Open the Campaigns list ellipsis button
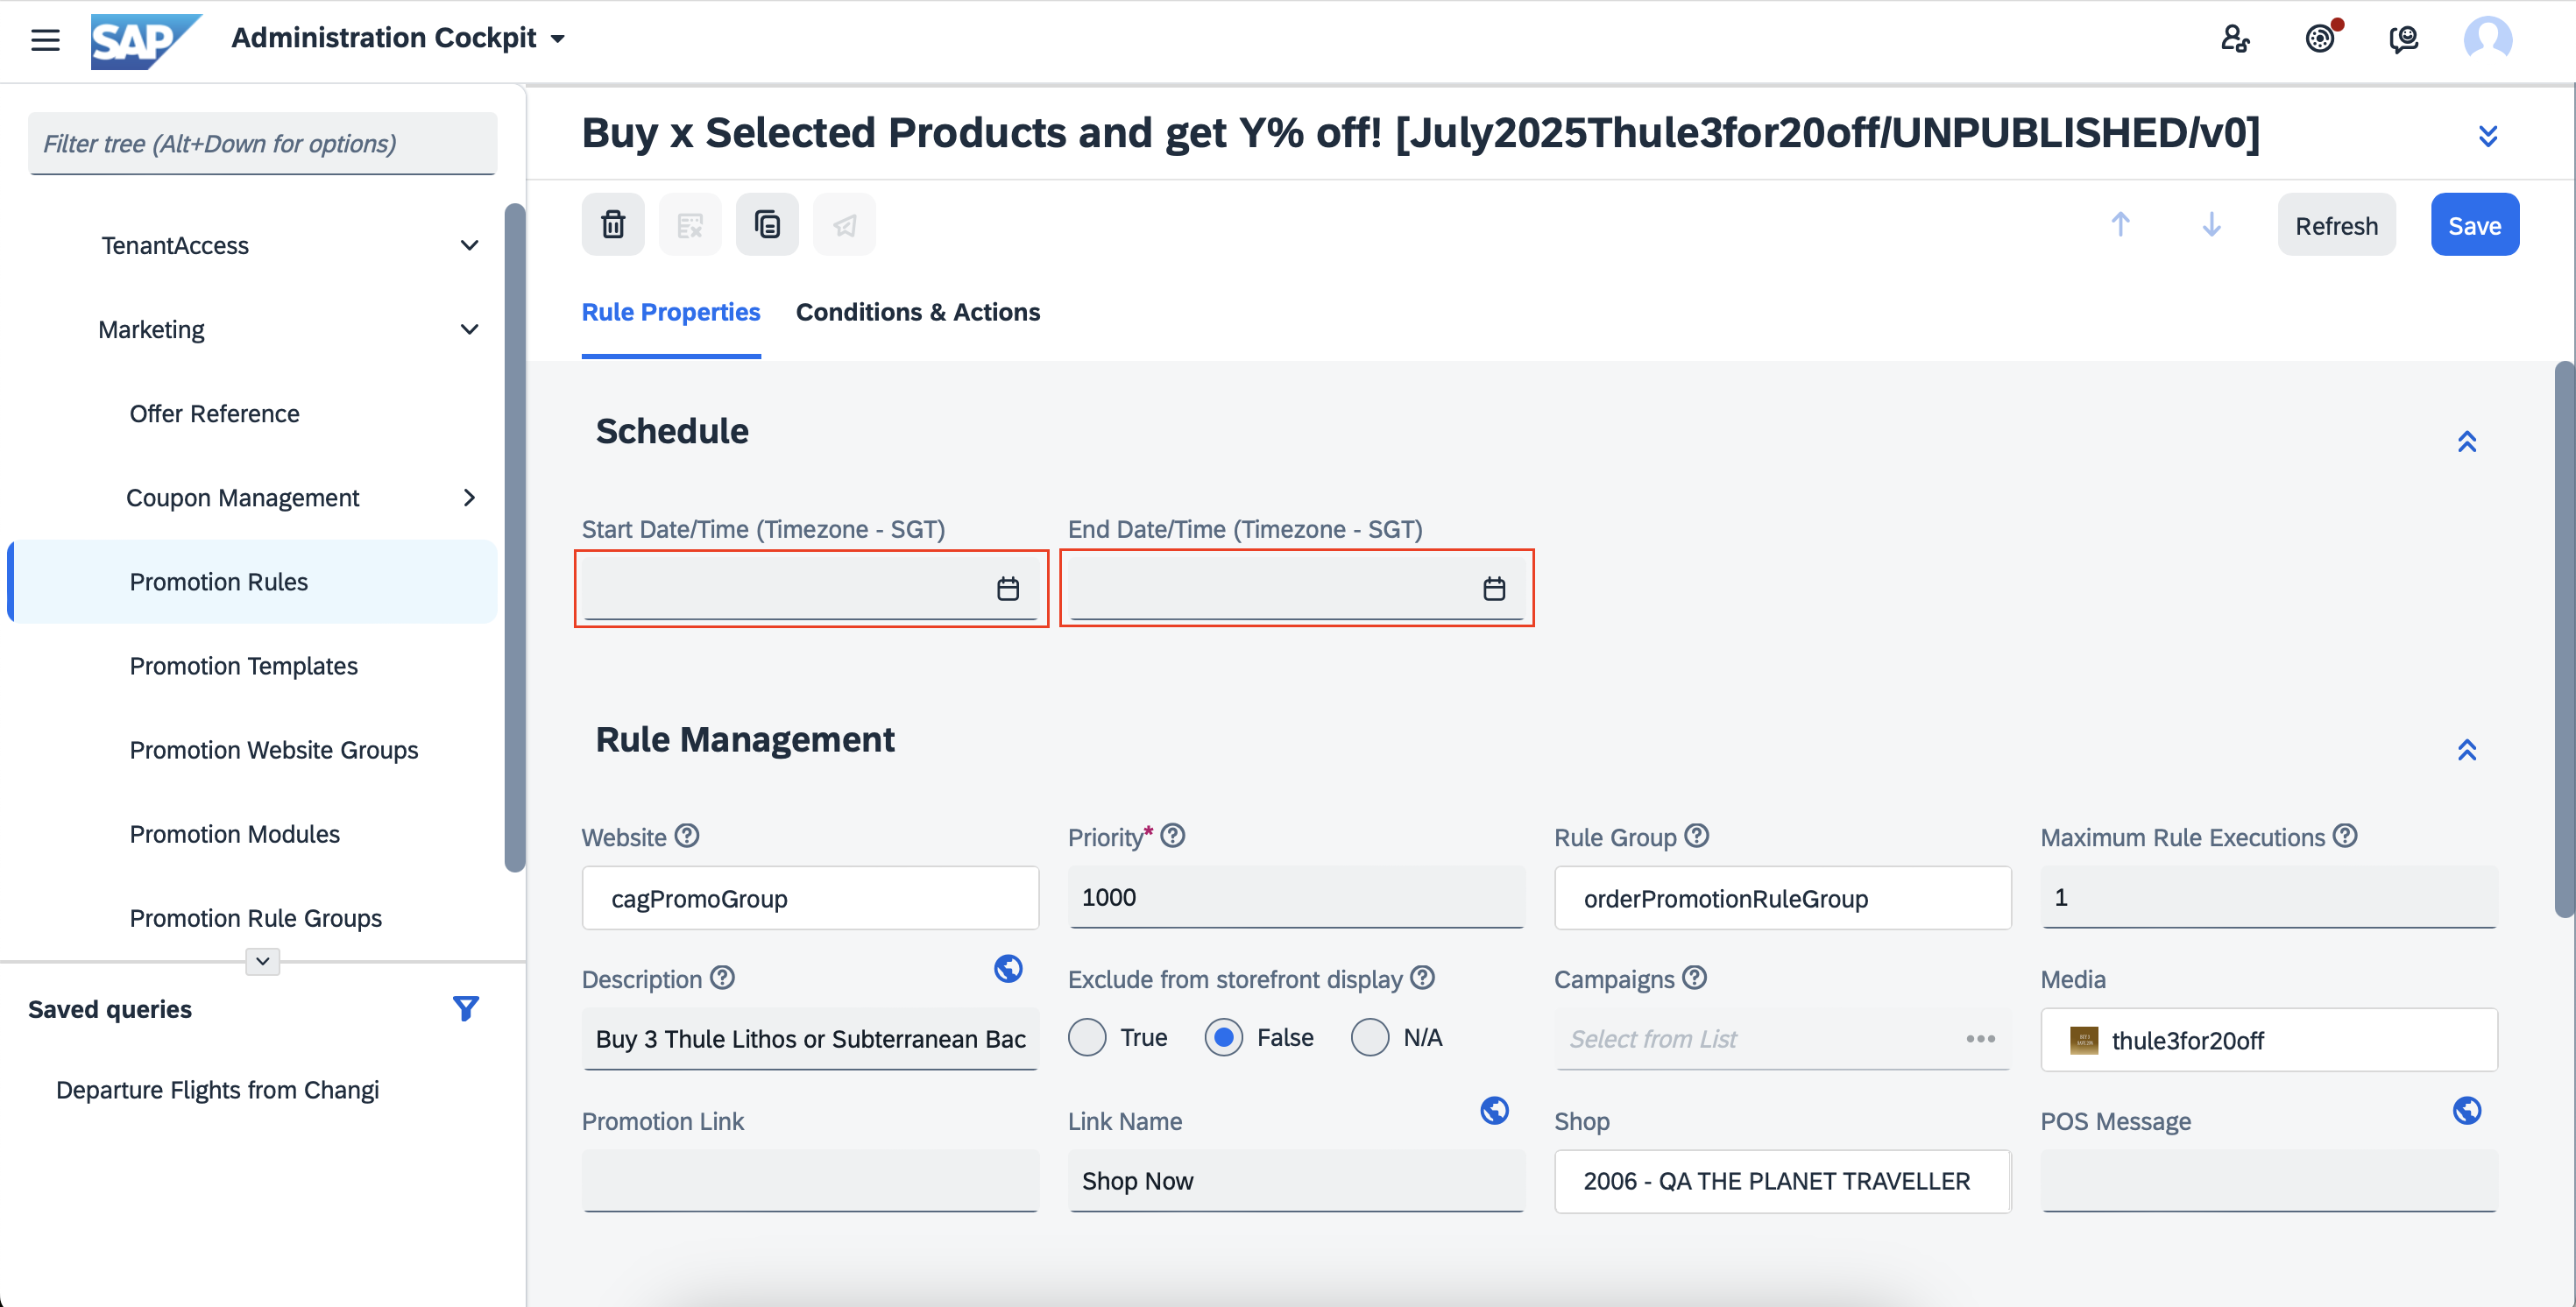The width and height of the screenshot is (2576, 1307). pos(1979,1039)
